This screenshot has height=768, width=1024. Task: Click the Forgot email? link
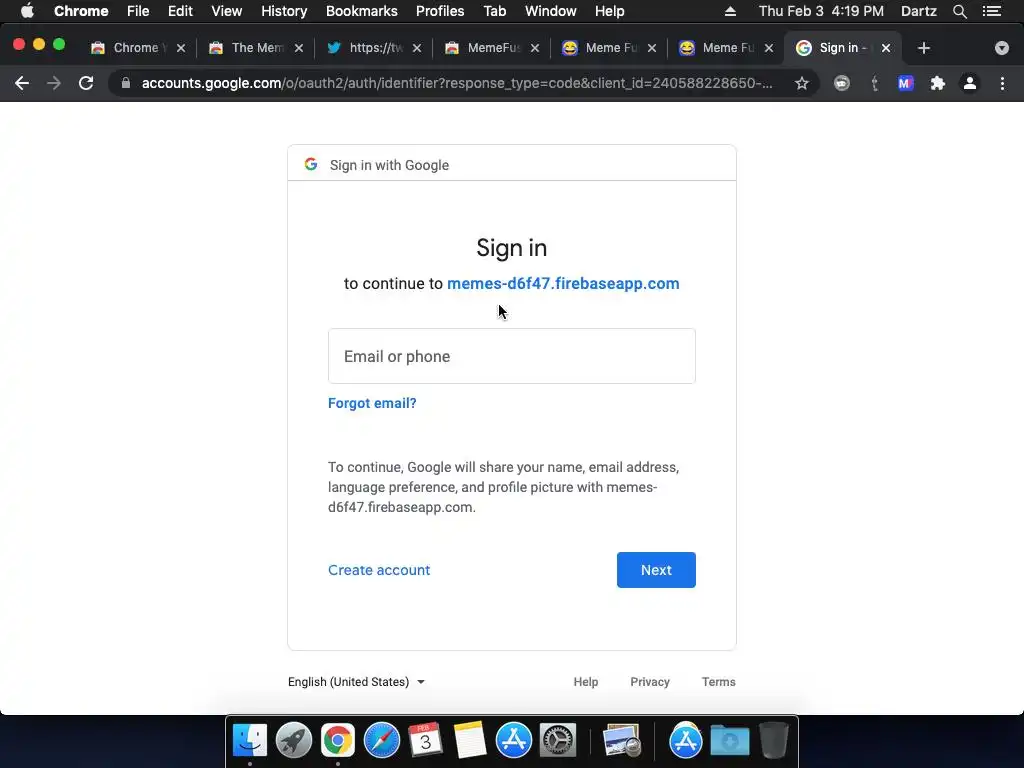coord(372,403)
